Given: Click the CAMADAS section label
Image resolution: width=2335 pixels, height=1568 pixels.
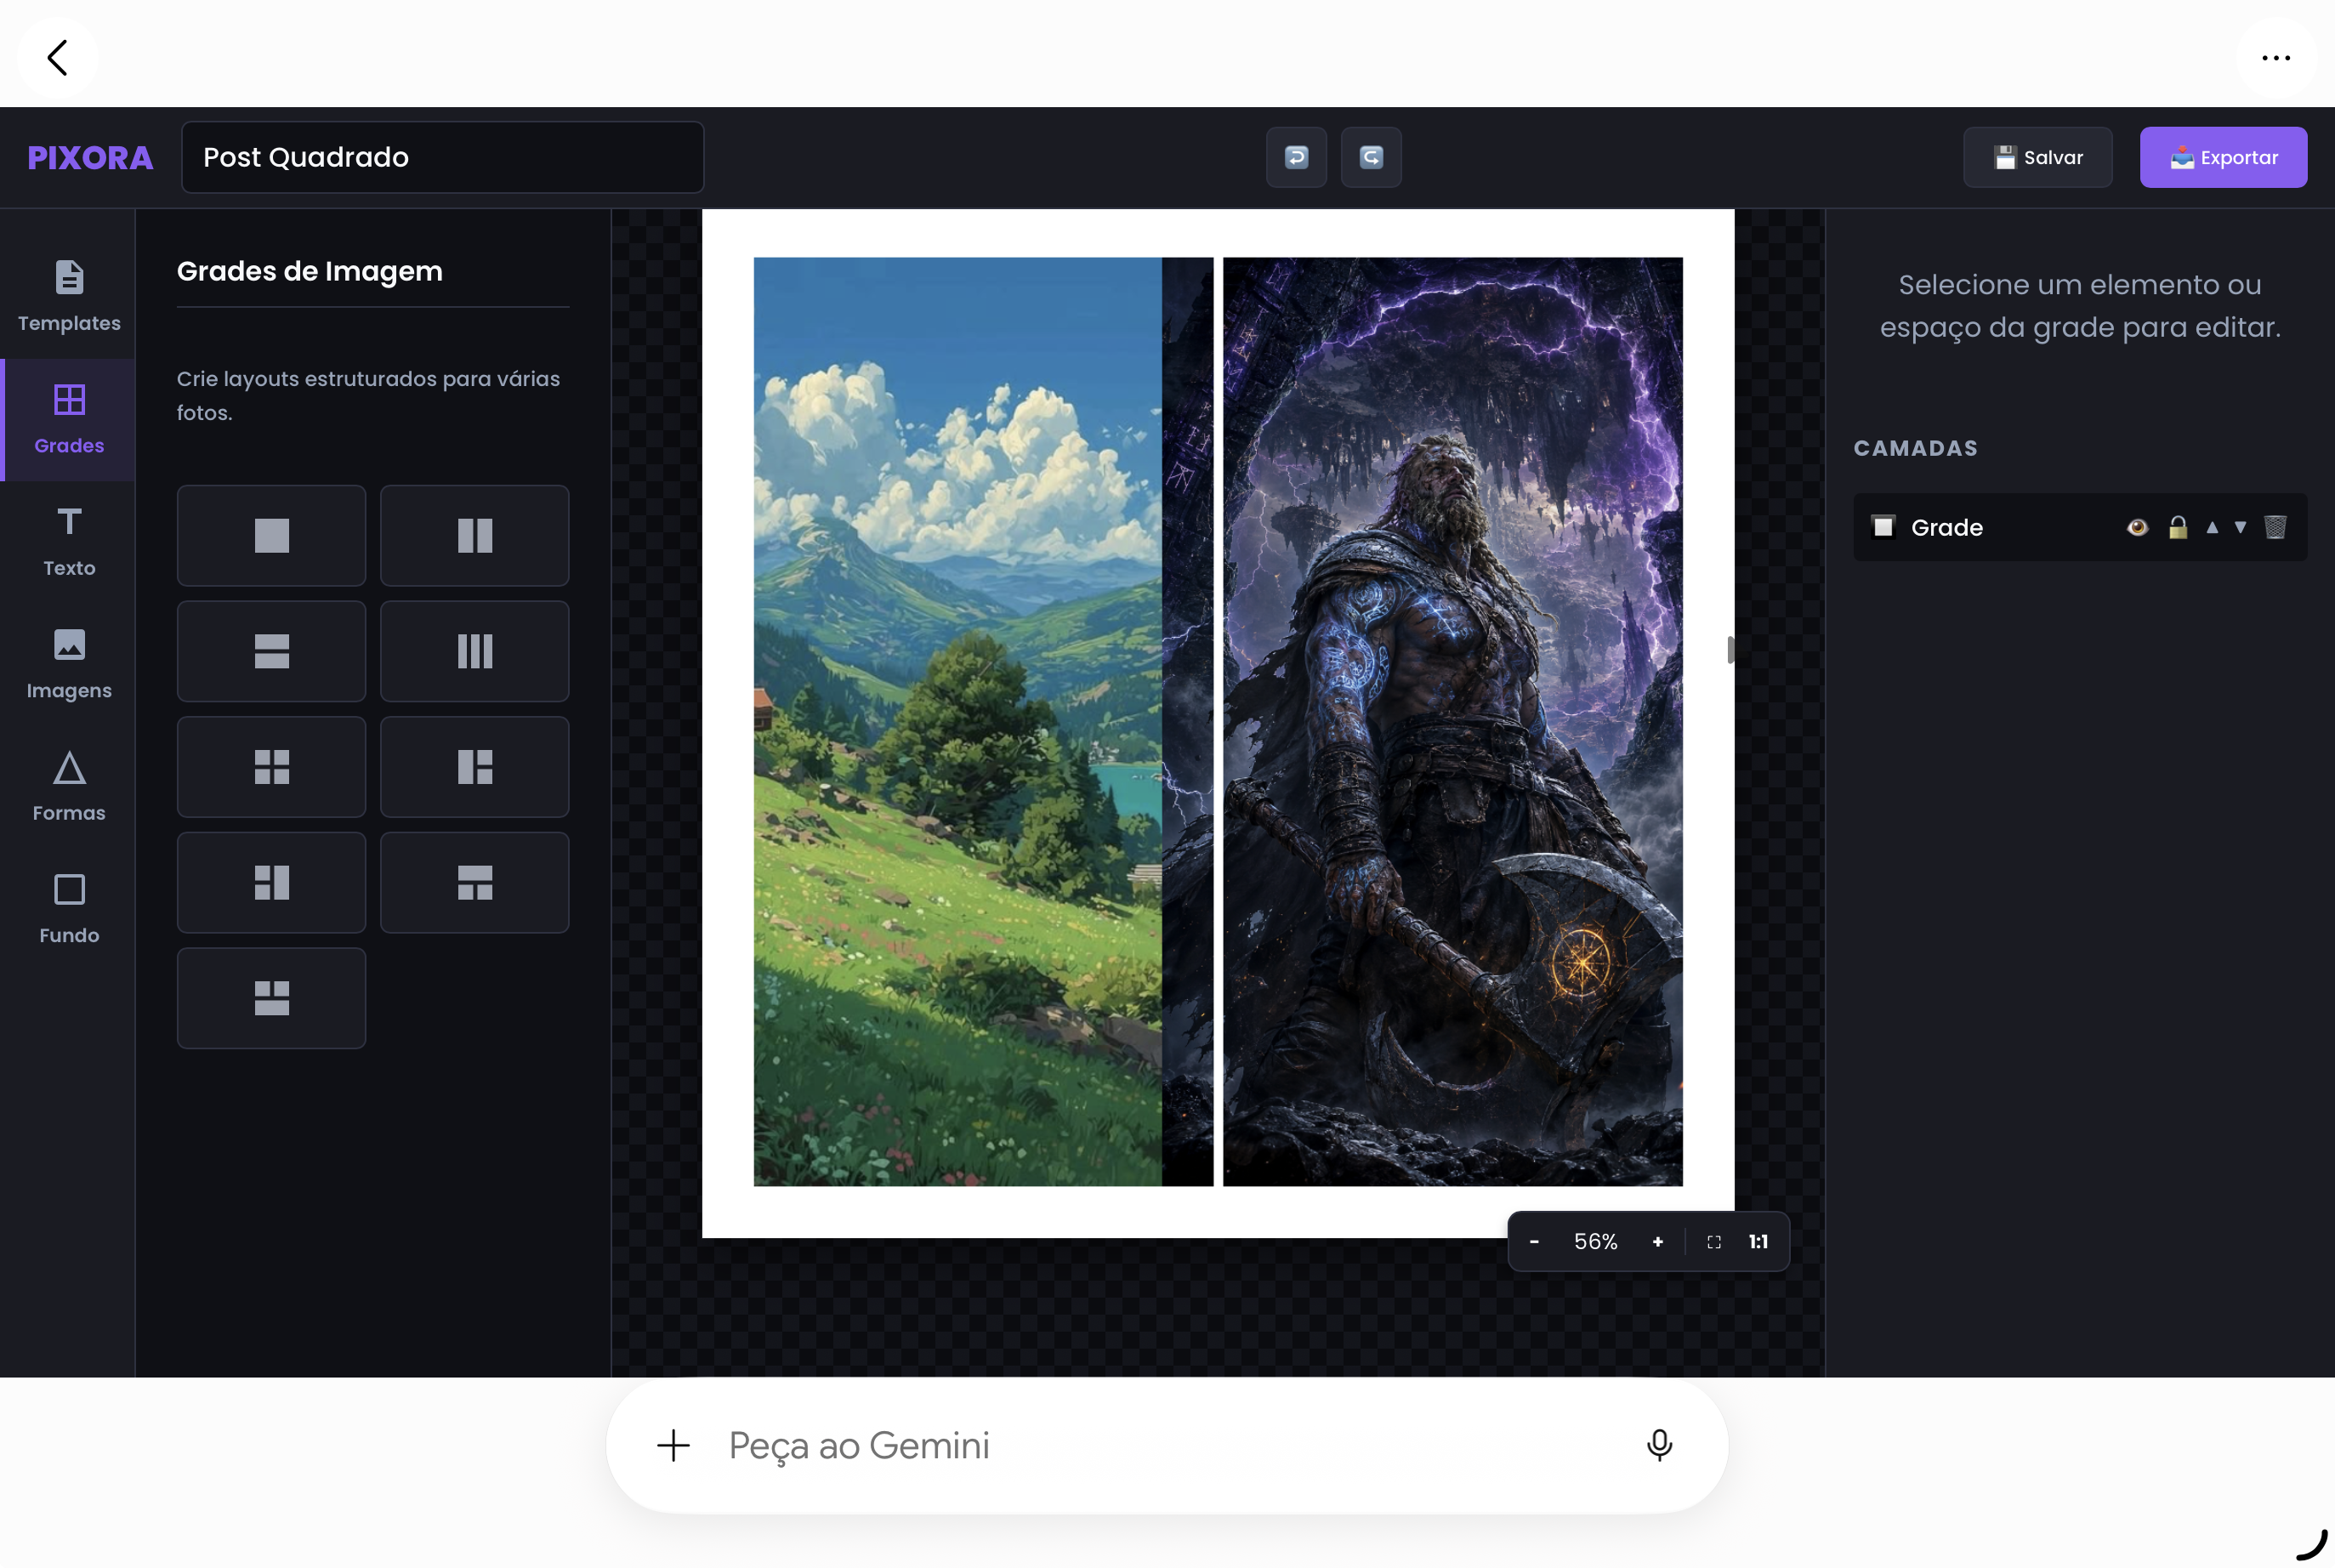Looking at the screenshot, I should point(1915,448).
